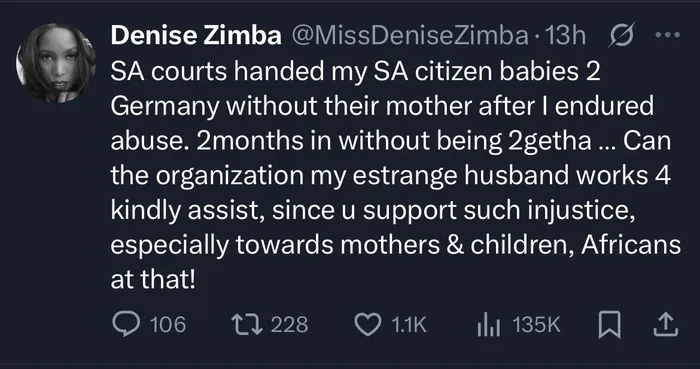Click the 106 replies count
700x369 pixels.
(x=168, y=324)
